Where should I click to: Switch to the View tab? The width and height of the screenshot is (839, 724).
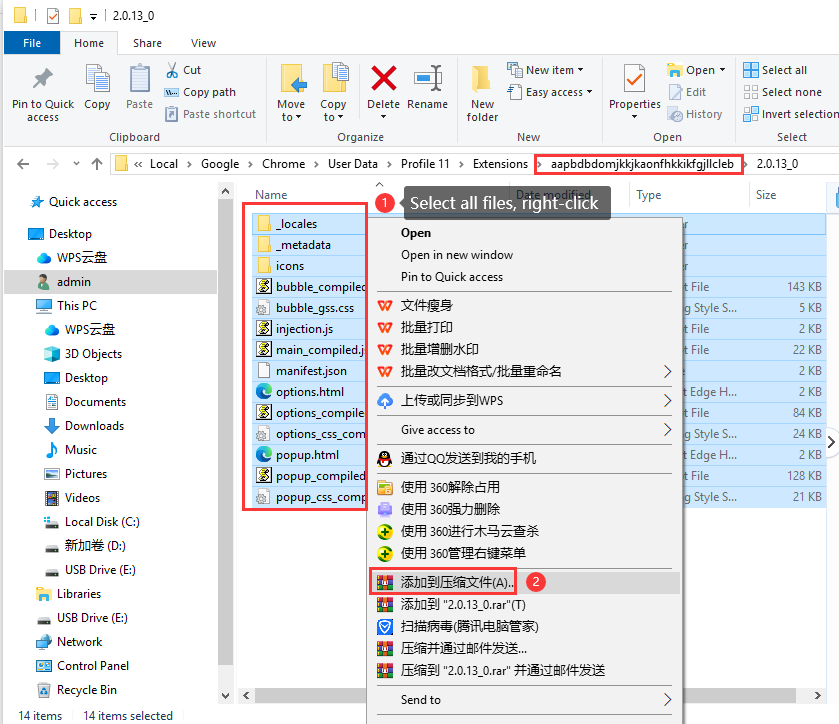(x=203, y=43)
